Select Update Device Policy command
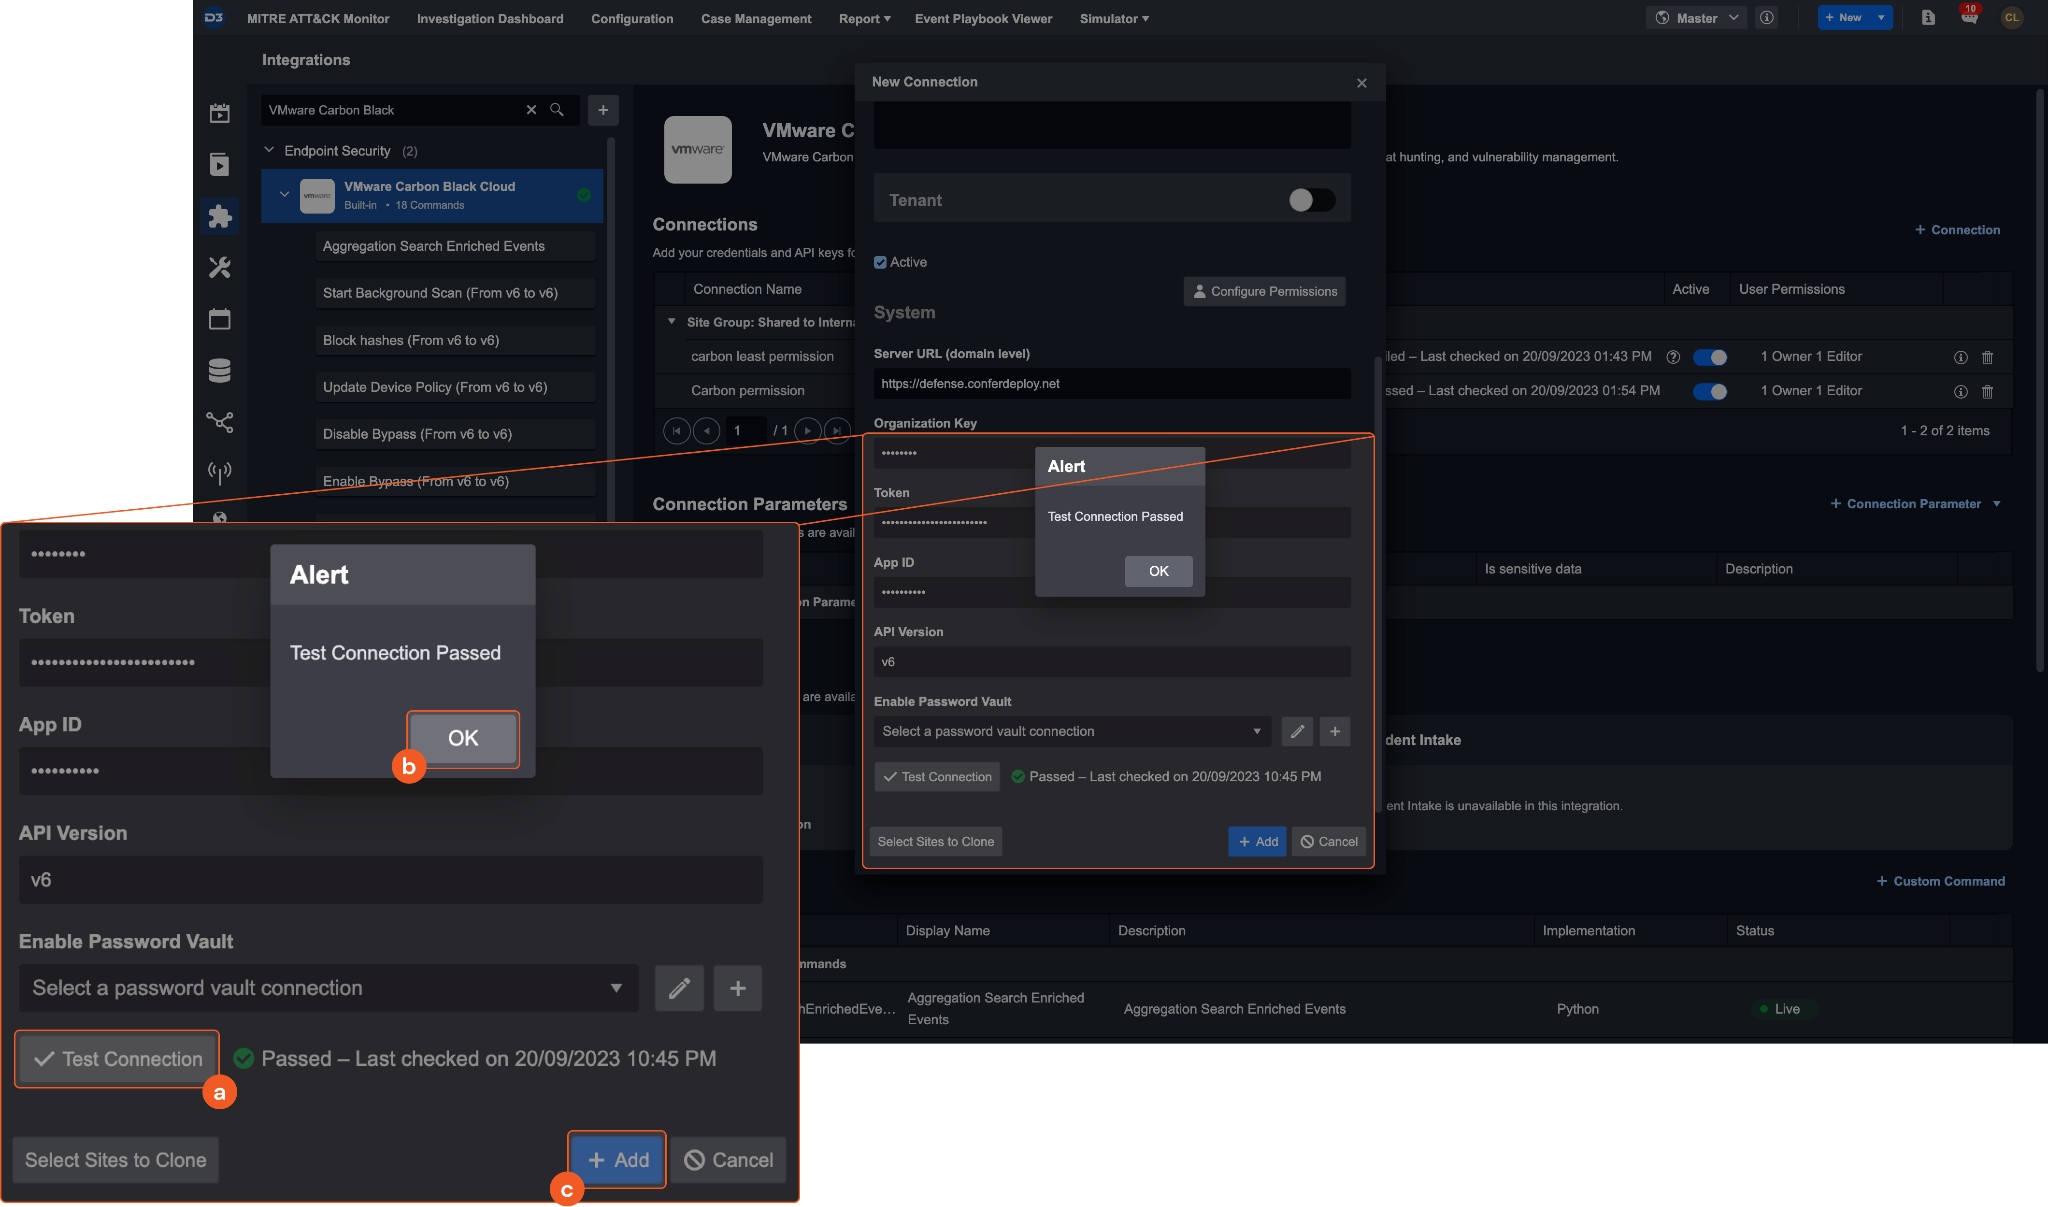 click(455, 387)
